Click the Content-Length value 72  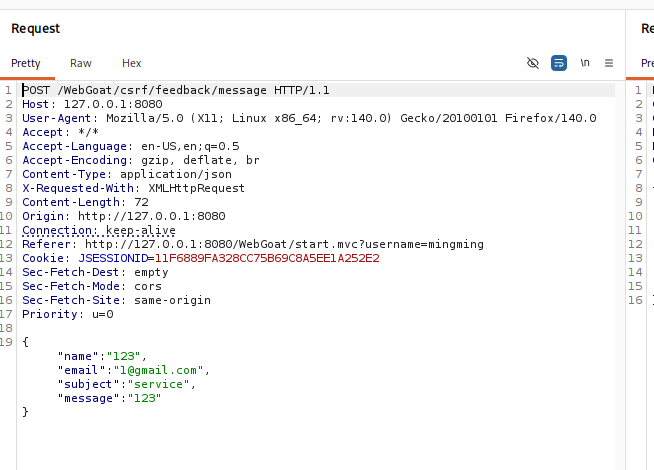click(141, 202)
